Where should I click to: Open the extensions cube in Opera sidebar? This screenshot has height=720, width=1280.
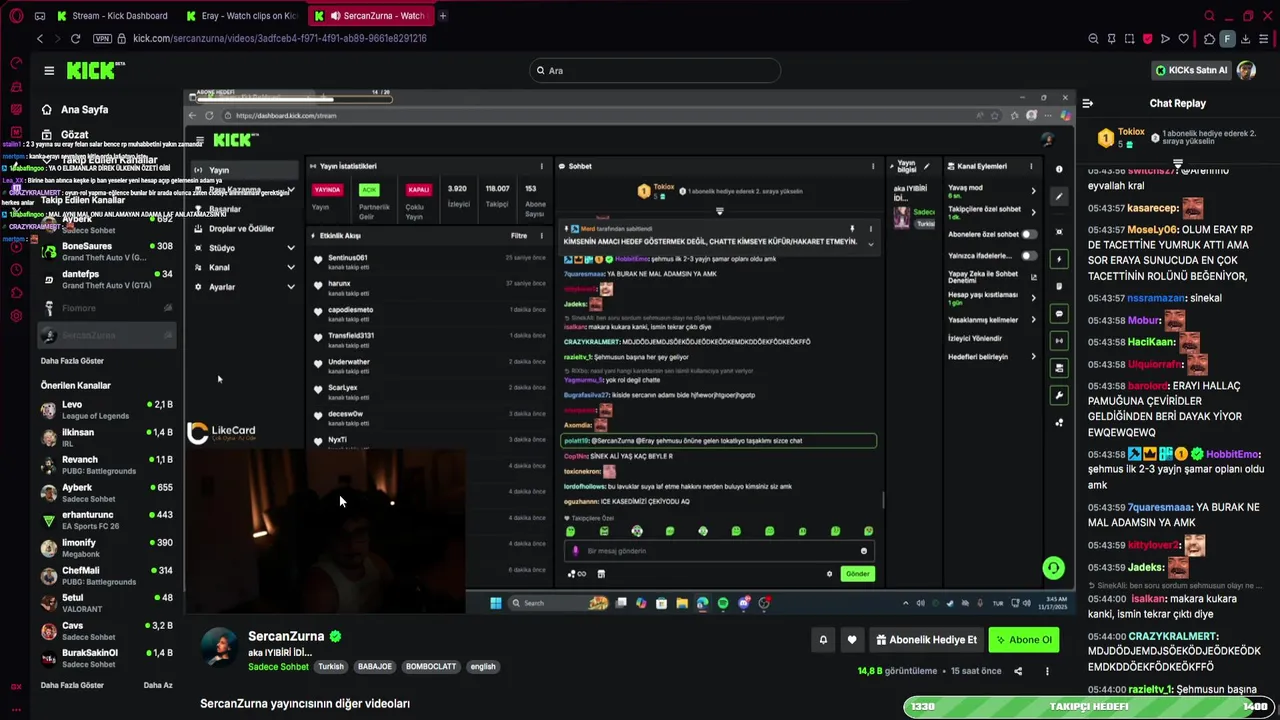pos(16,293)
